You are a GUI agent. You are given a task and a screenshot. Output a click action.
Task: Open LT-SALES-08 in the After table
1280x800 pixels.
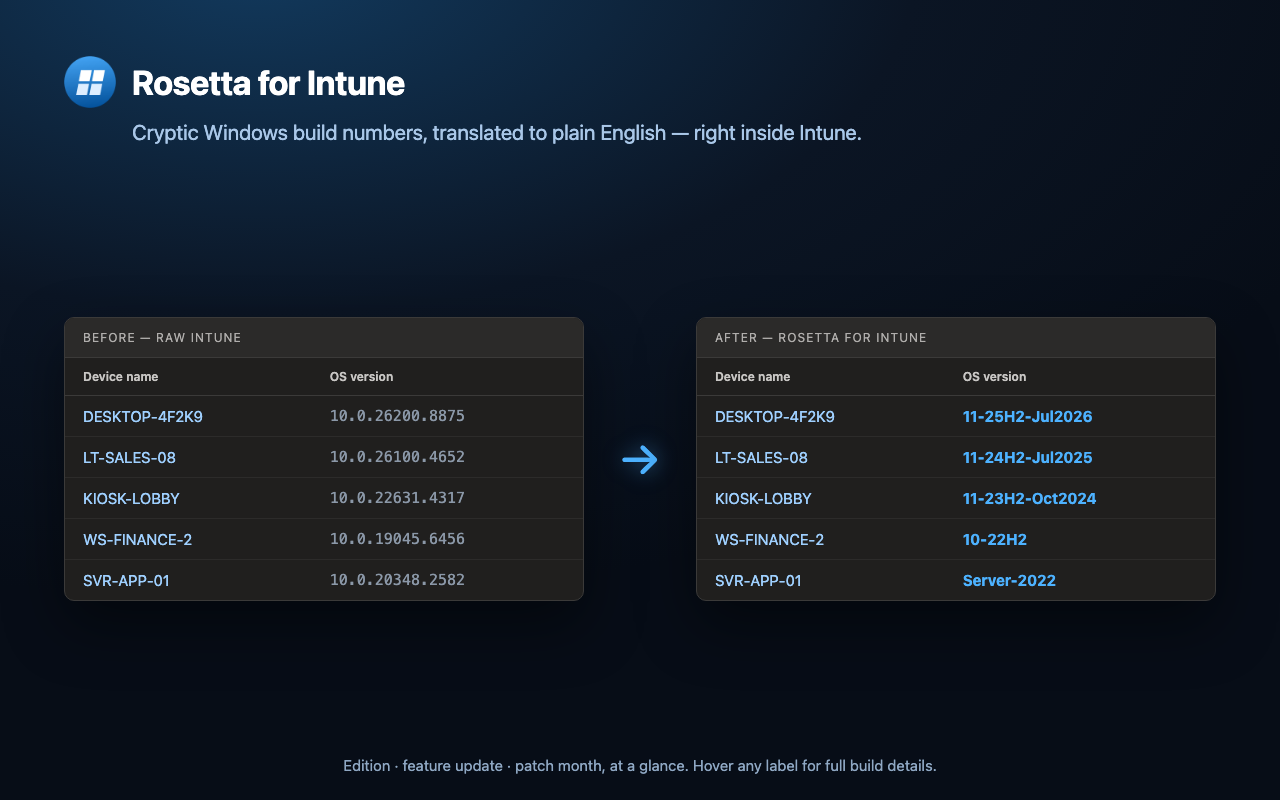coord(761,457)
